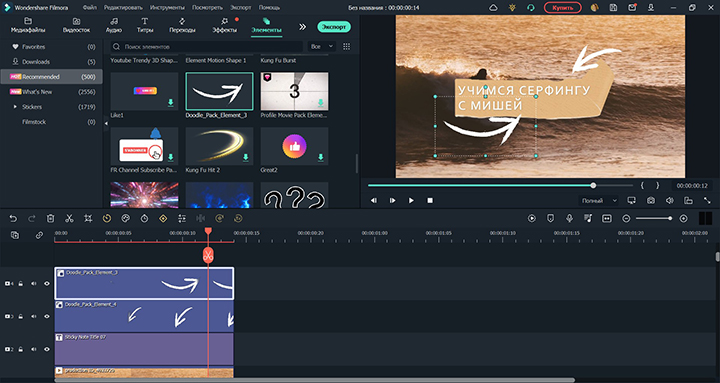Select Favorites in the sidebar

(51, 47)
